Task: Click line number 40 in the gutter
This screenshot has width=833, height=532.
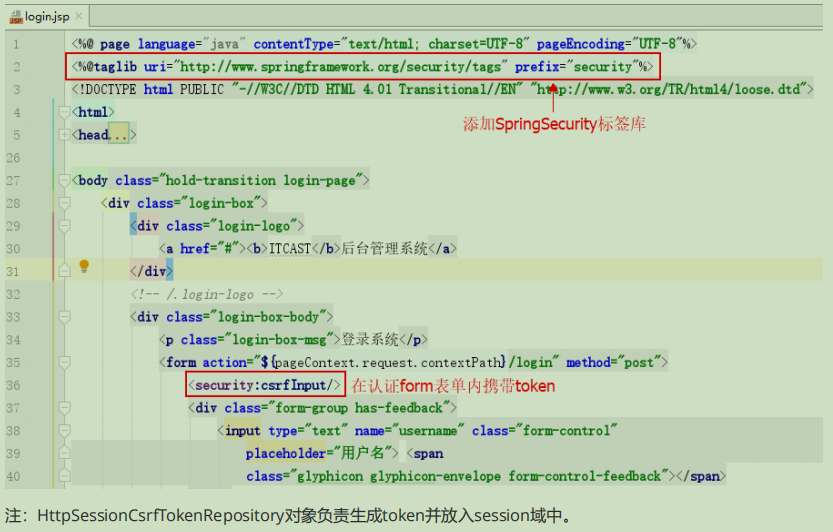Action: (13, 476)
